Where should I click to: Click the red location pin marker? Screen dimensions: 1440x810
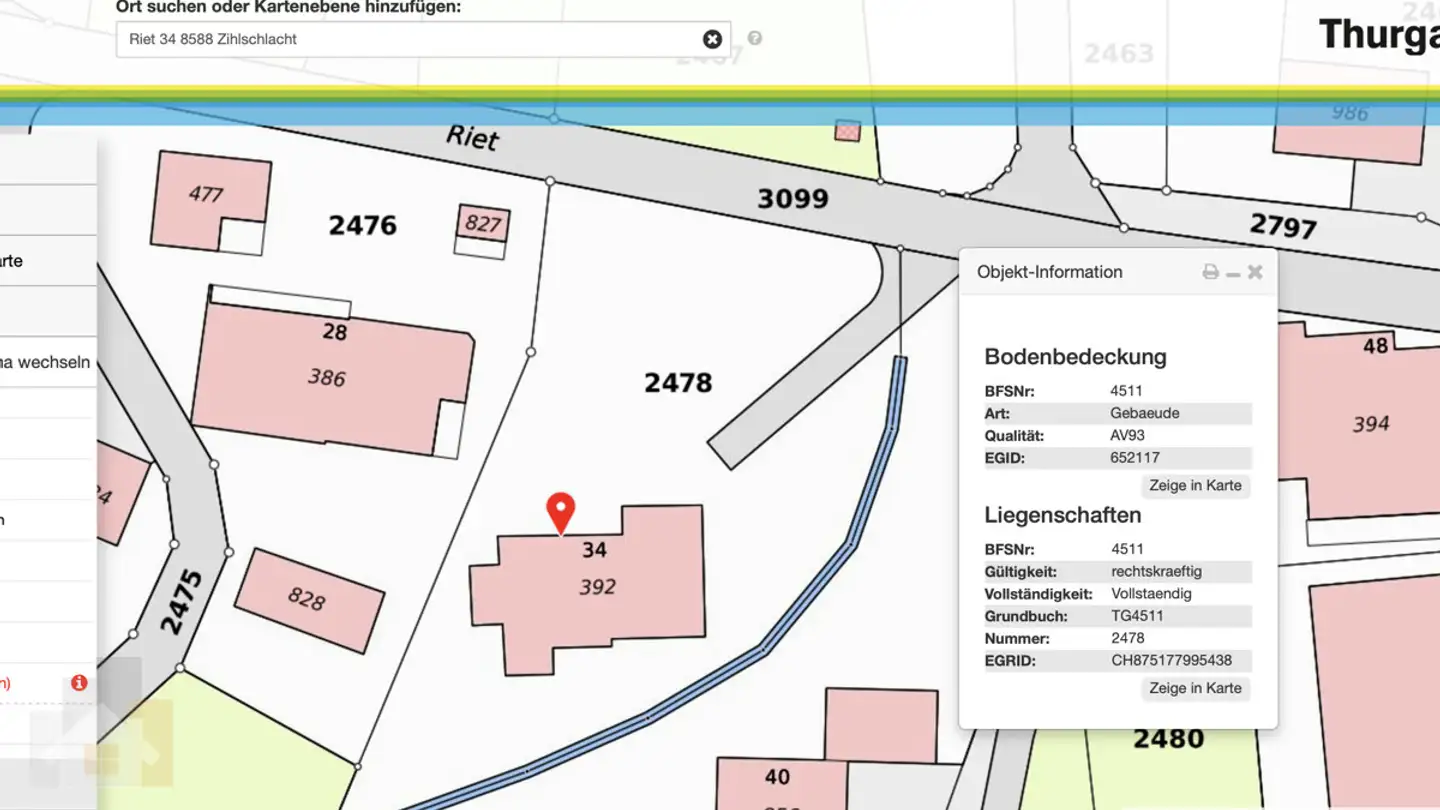tap(561, 513)
